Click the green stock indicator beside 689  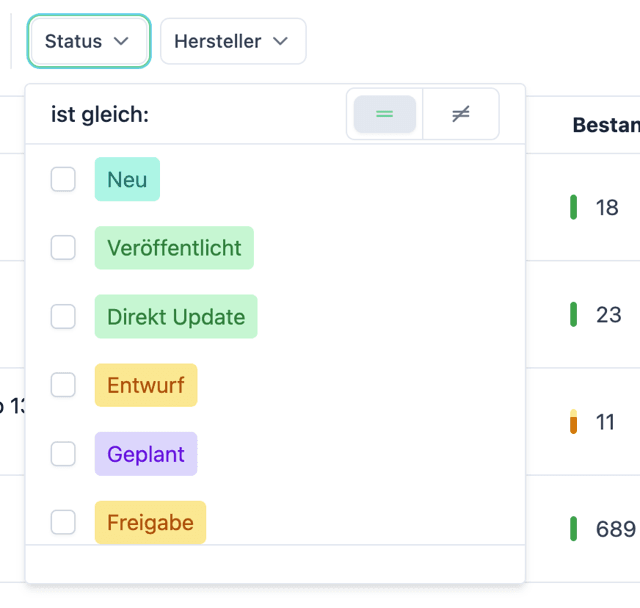(573, 529)
